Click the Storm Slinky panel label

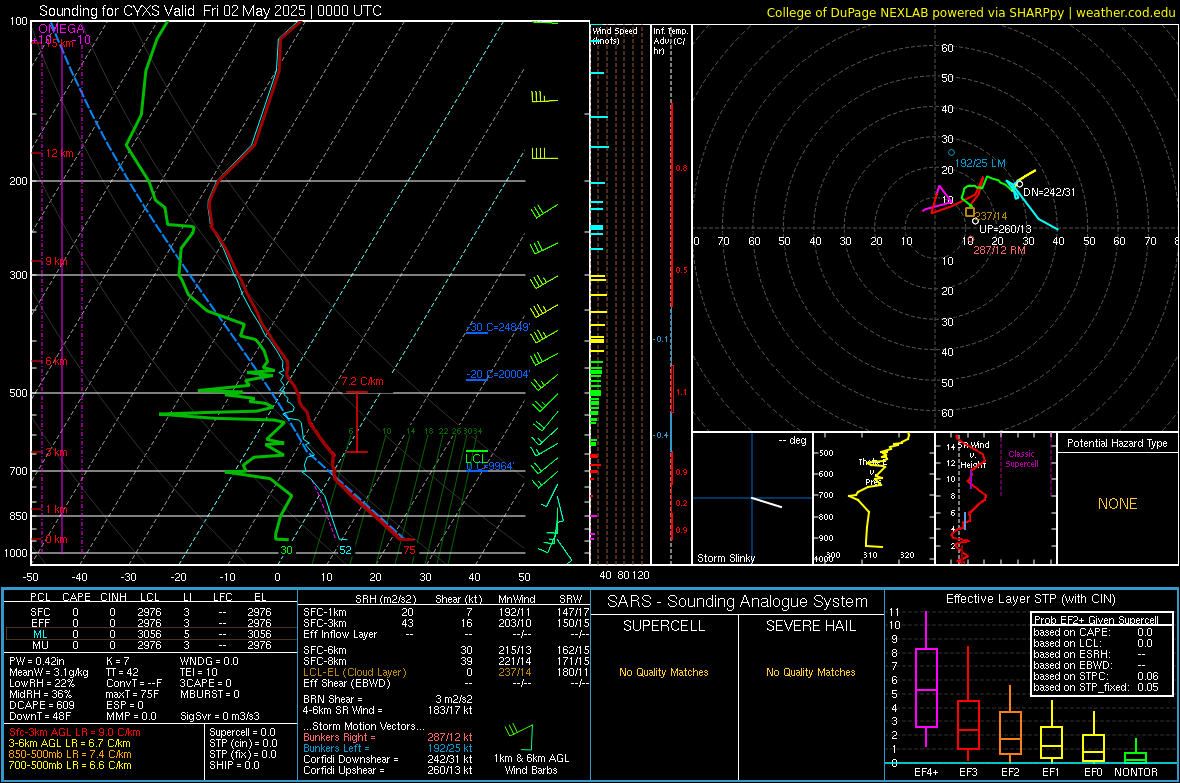tap(725, 558)
